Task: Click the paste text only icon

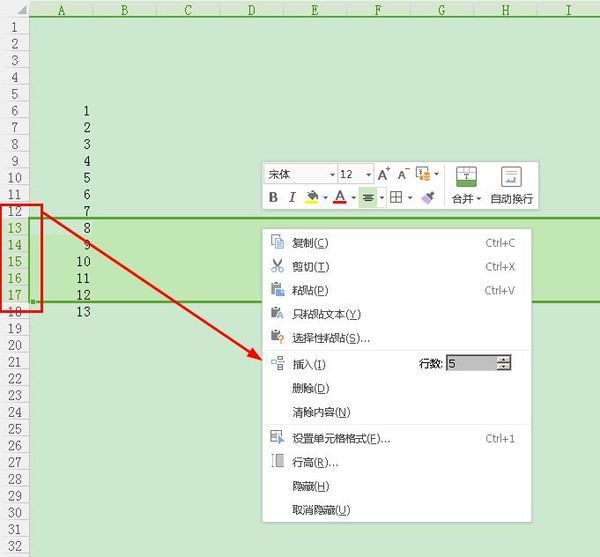Action: [277, 313]
